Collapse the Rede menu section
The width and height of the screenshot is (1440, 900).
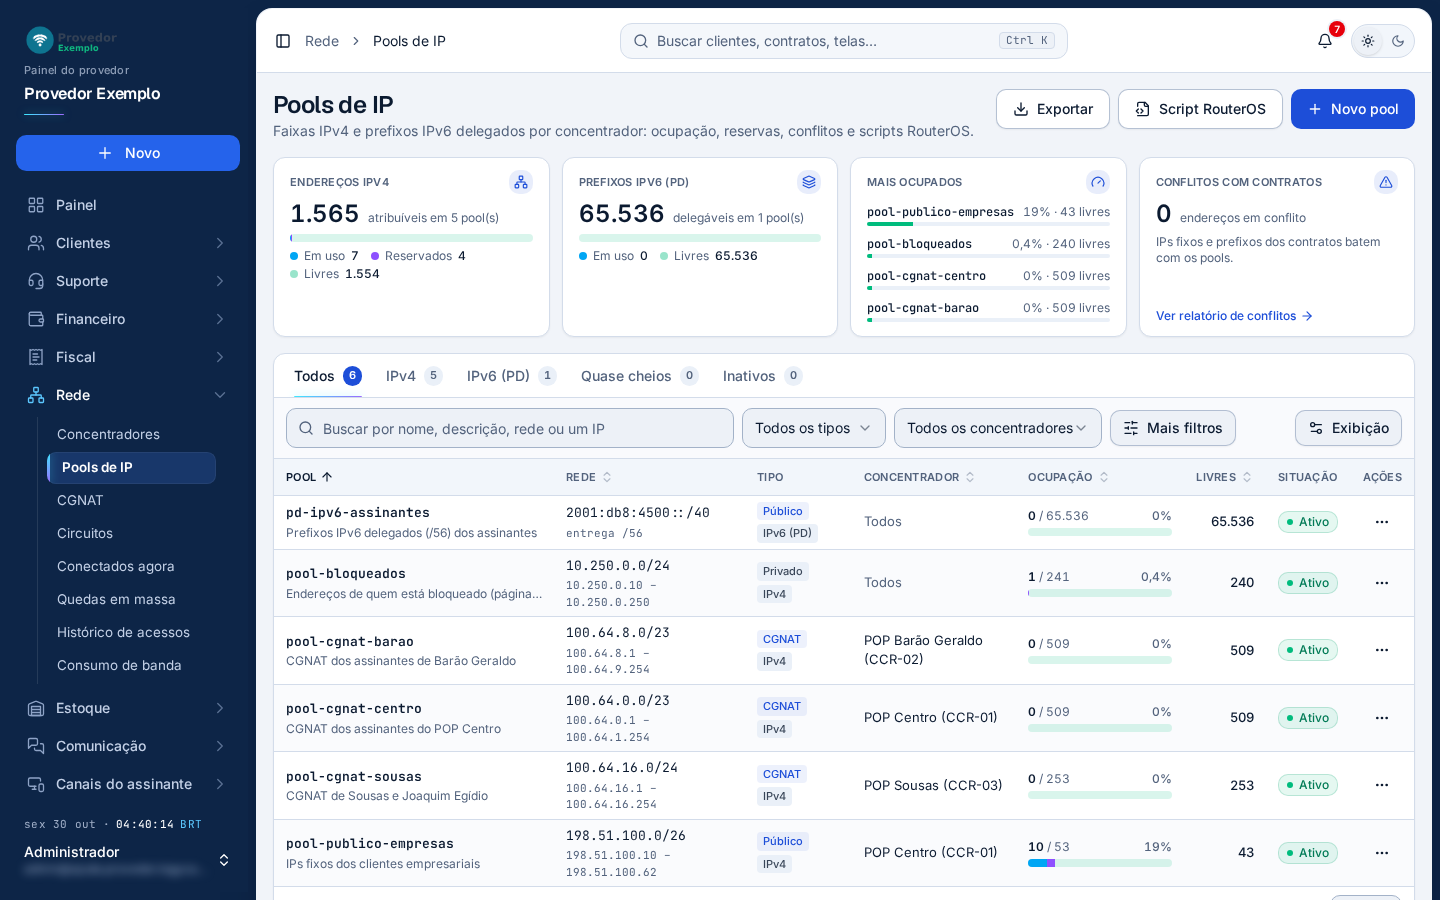coord(128,395)
